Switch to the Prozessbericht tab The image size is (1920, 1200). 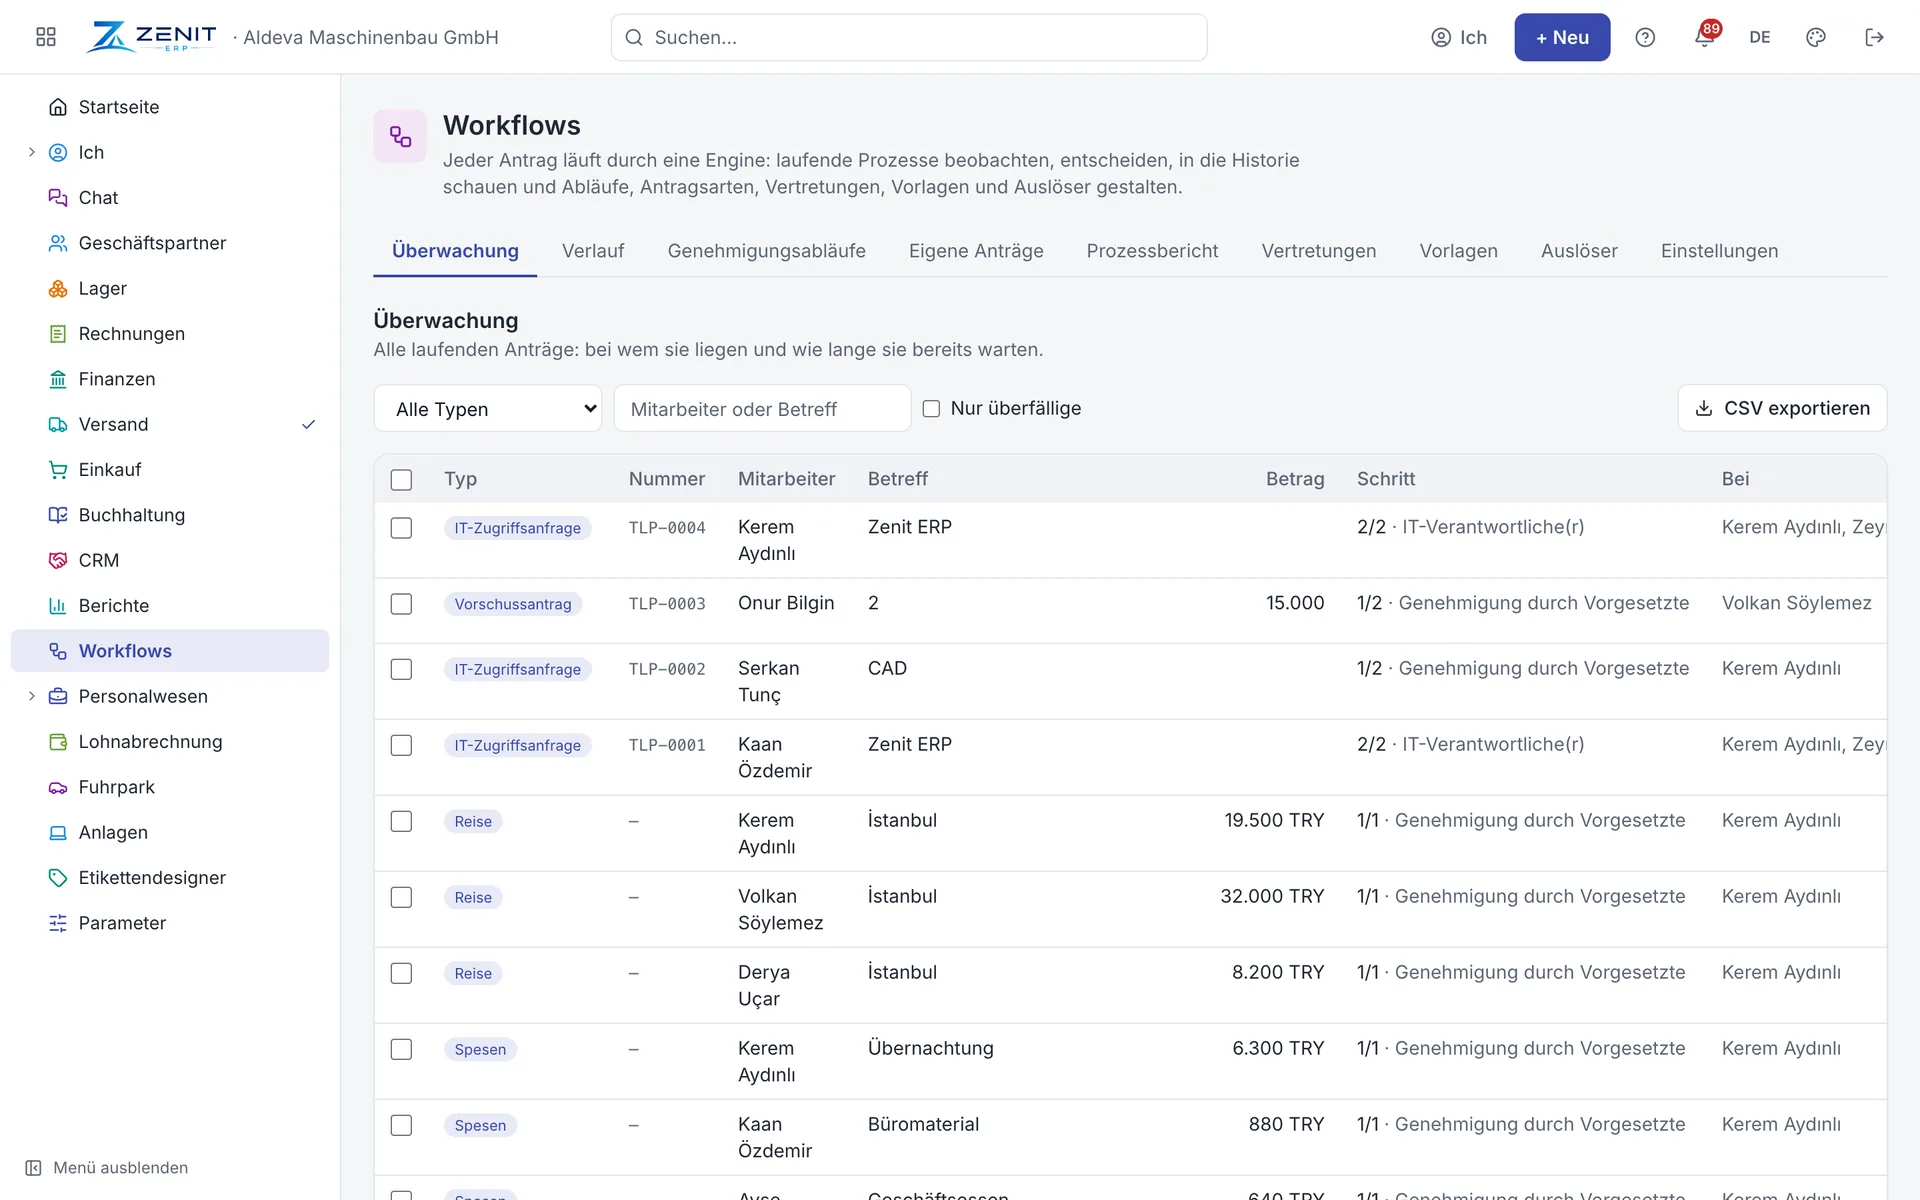[x=1152, y=251]
